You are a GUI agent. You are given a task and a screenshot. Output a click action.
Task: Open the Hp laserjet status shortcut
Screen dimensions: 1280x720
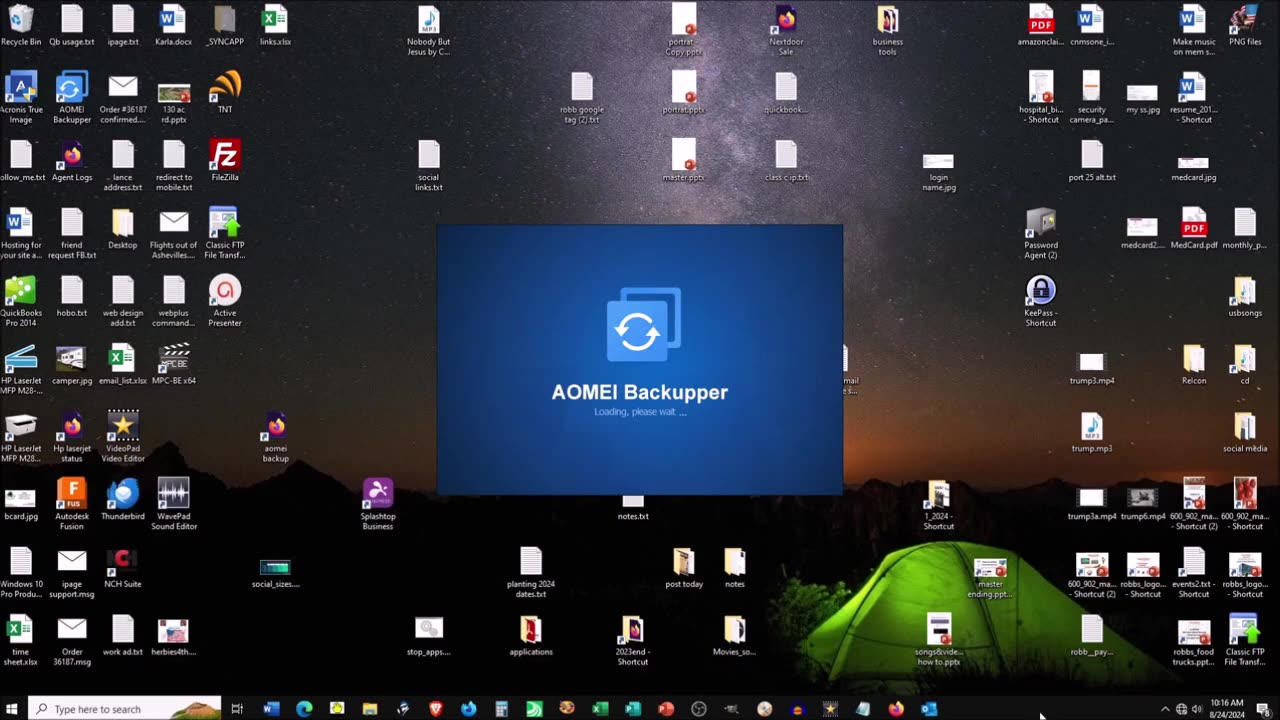click(x=72, y=436)
